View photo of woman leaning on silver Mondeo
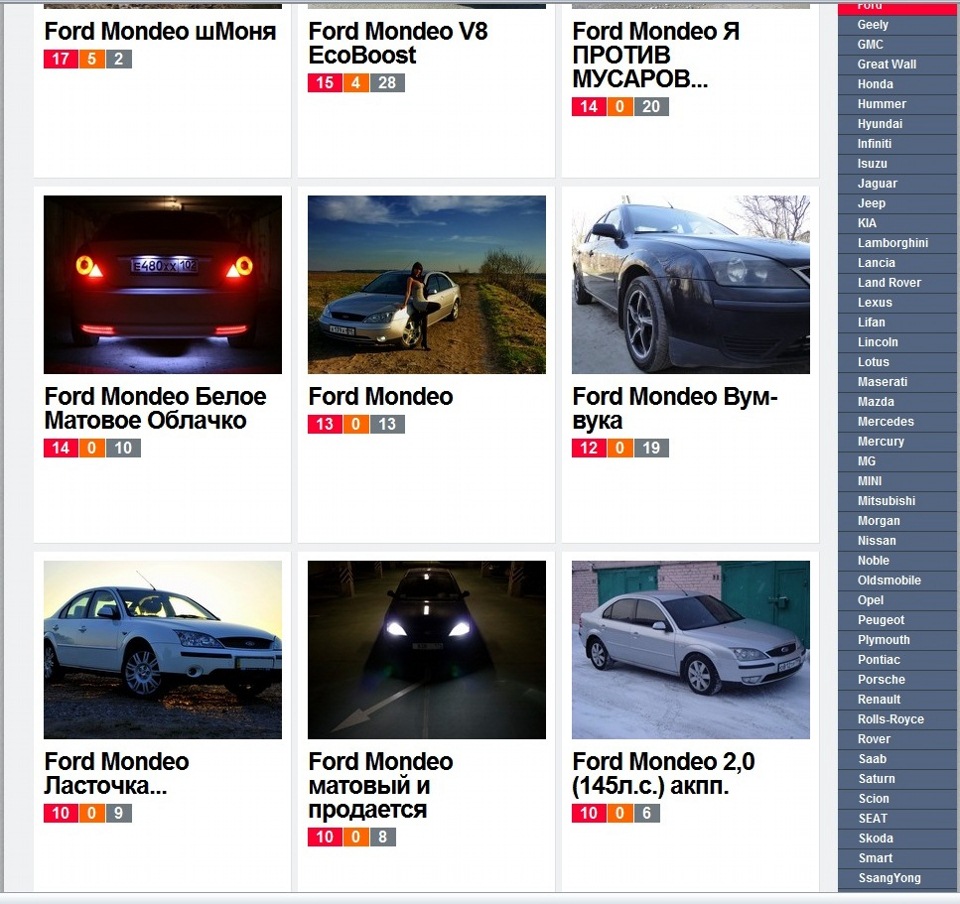 click(427, 285)
